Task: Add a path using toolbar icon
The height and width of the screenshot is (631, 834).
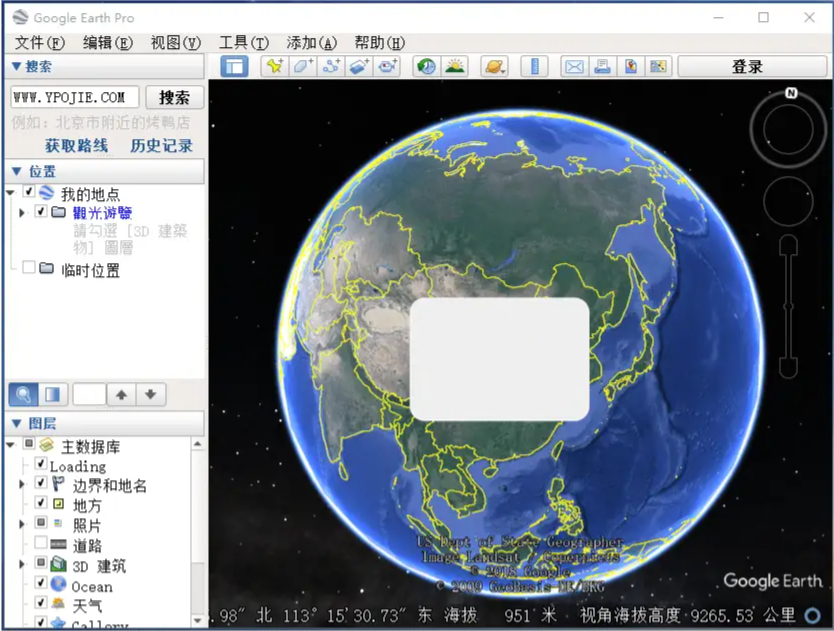Action: [331, 67]
